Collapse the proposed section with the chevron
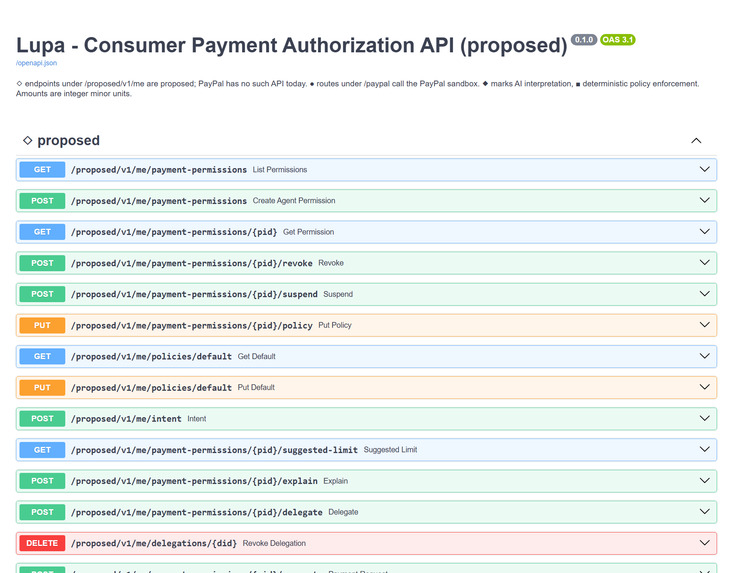Screen dimensions: 733x573 click(696, 141)
